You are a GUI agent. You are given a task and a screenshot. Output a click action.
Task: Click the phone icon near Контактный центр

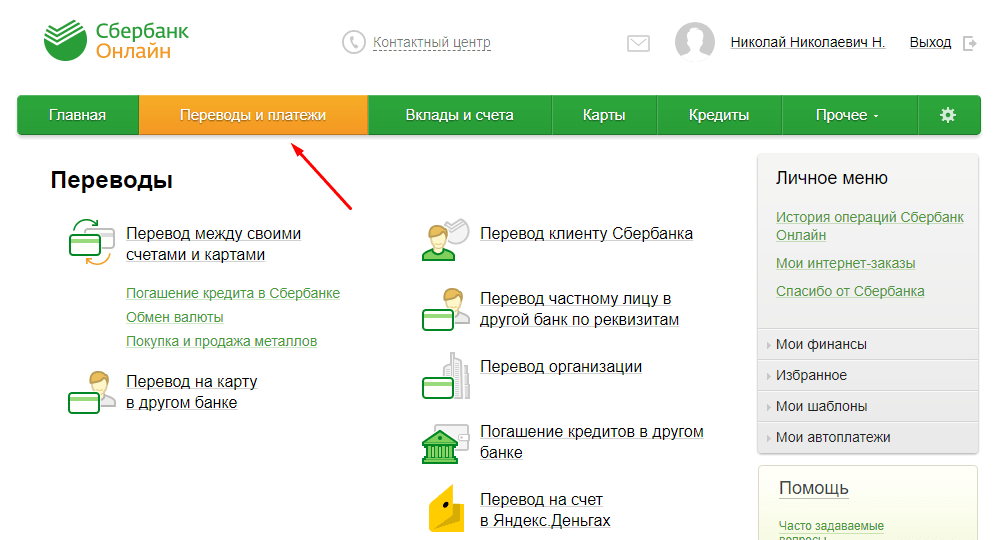354,42
